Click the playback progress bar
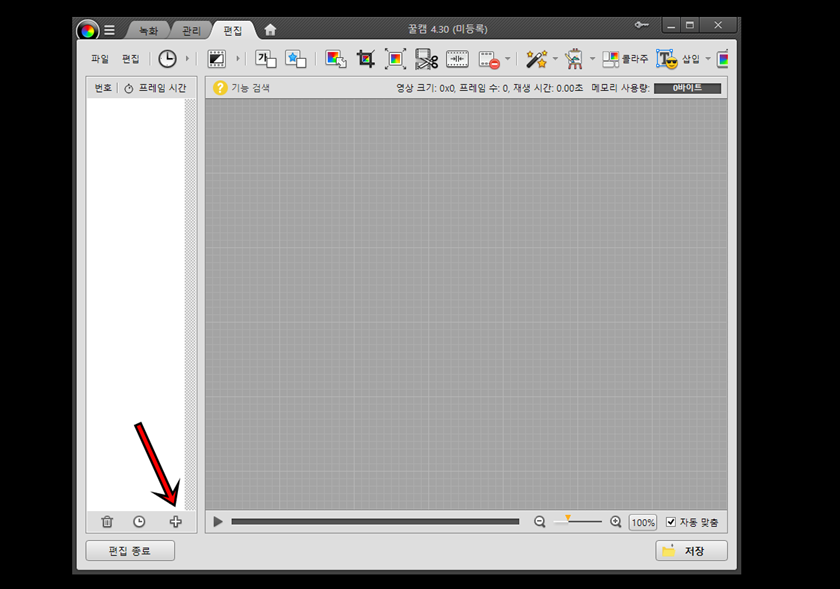Viewport: 840px width, 589px height. [x=375, y=521]
